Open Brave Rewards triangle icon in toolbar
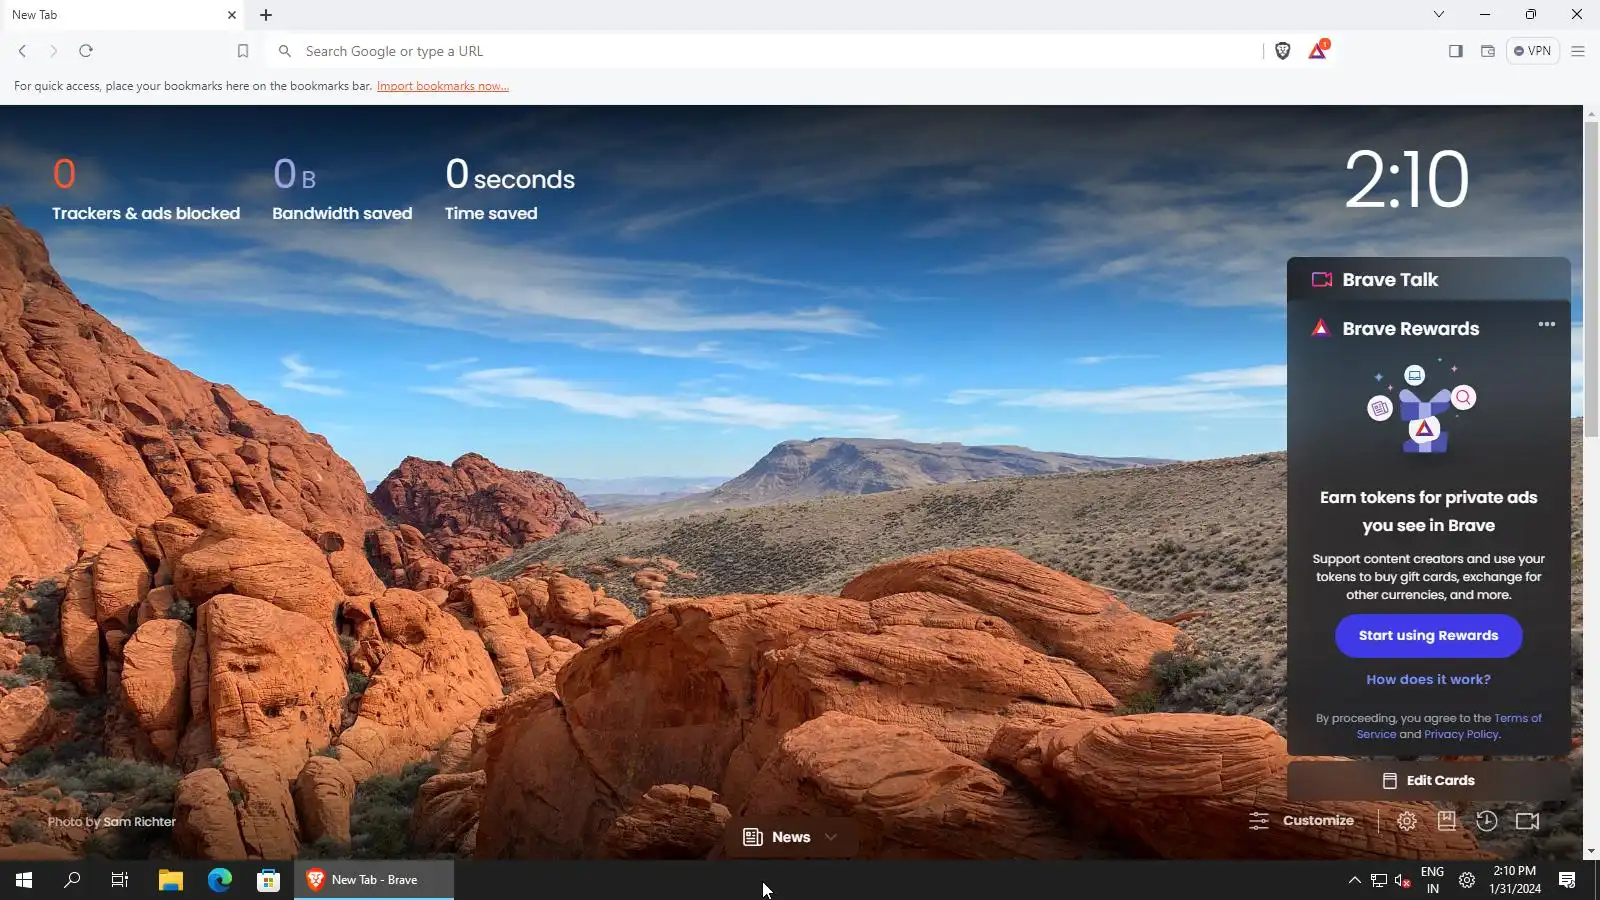Screen dimensions: 1600x900 [x=1318, y=50]
